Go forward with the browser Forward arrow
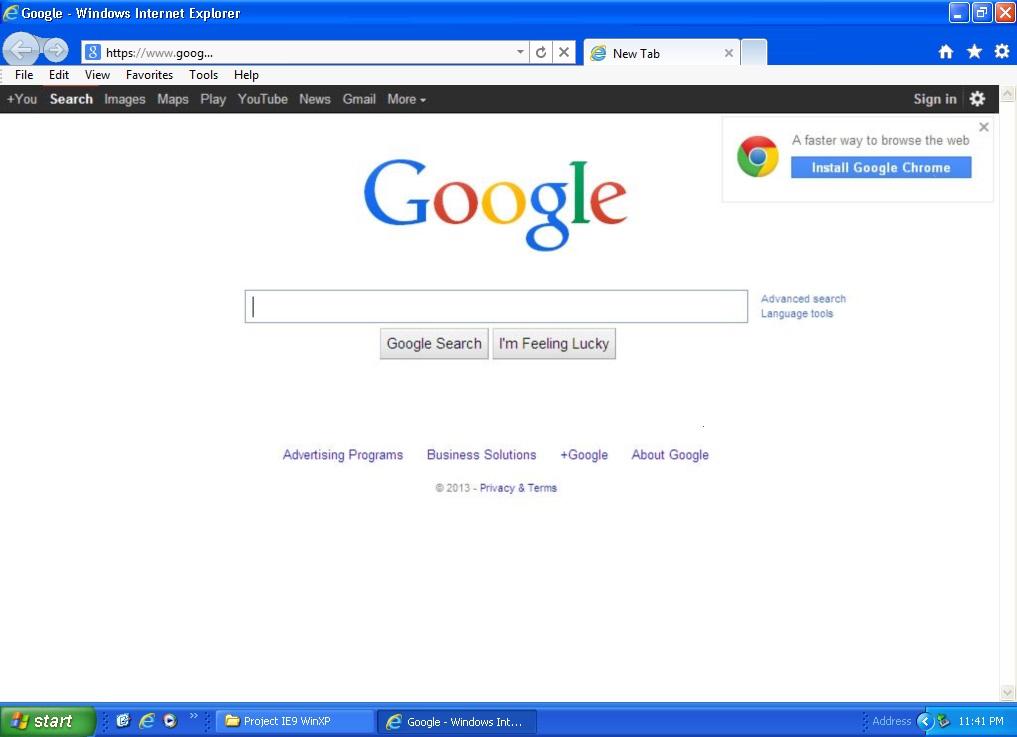 (x=56, y=50)
